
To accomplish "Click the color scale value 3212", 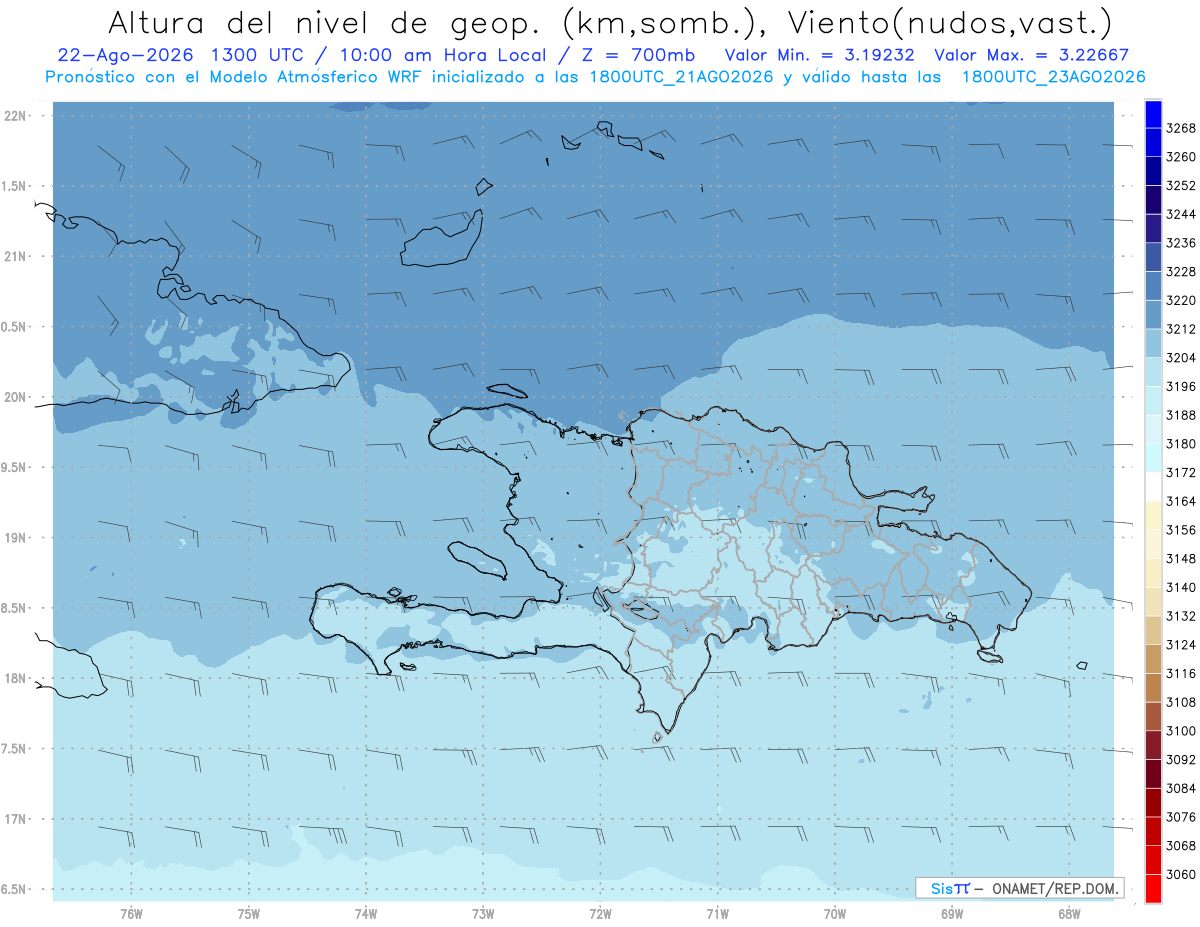I will coord(1181,329).
